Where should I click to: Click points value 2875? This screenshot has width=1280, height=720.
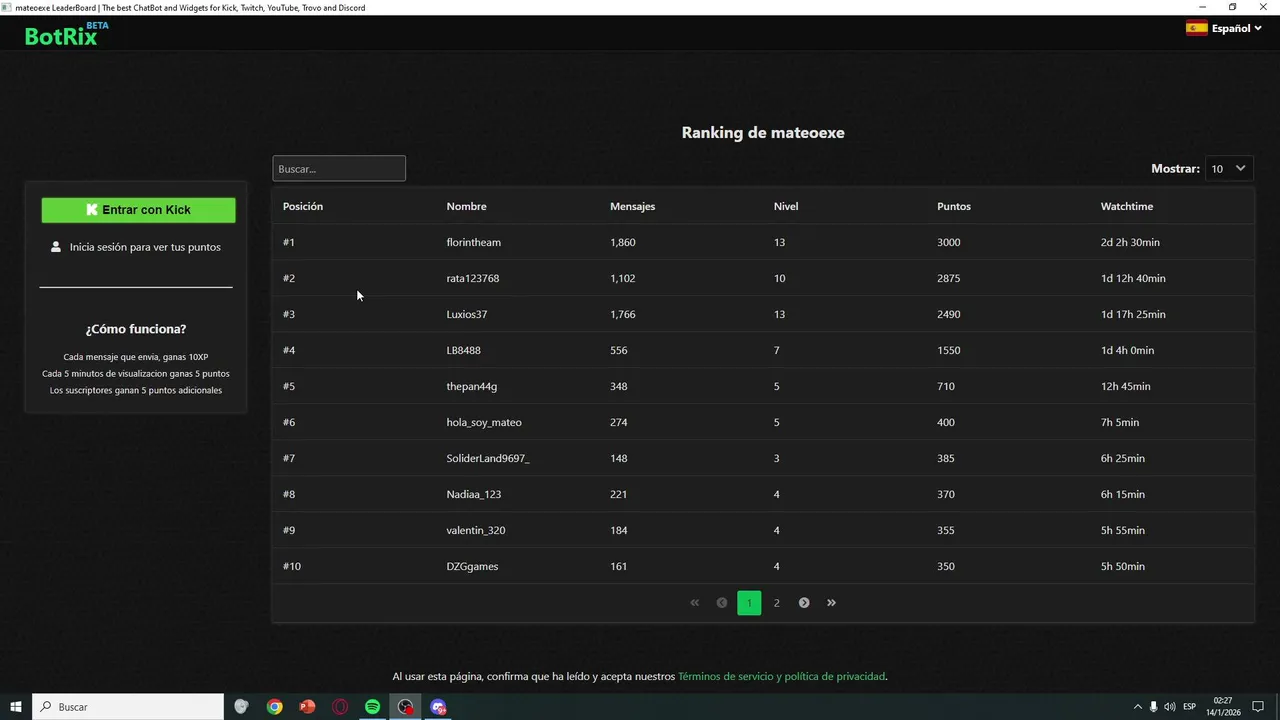(949, 278)
